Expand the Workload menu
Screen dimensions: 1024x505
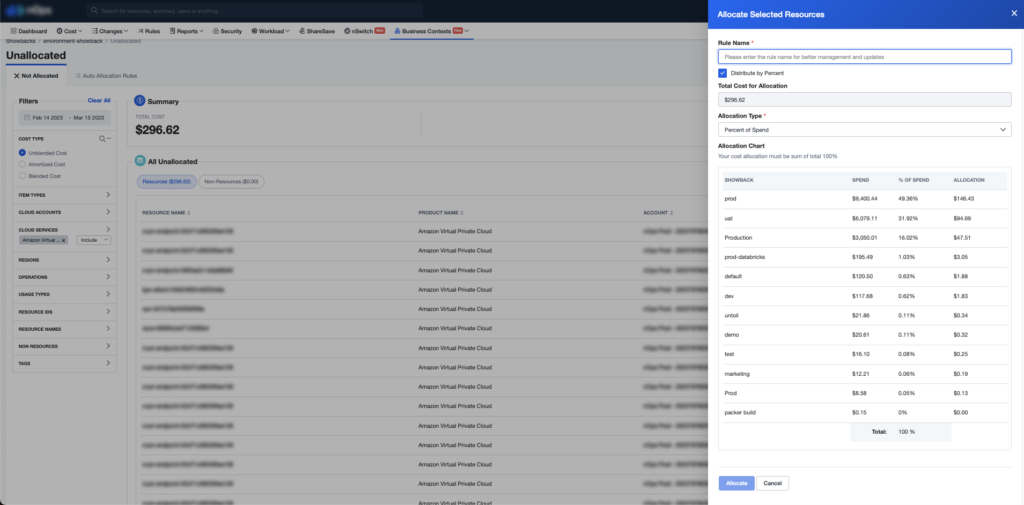[x=270, y=31]
